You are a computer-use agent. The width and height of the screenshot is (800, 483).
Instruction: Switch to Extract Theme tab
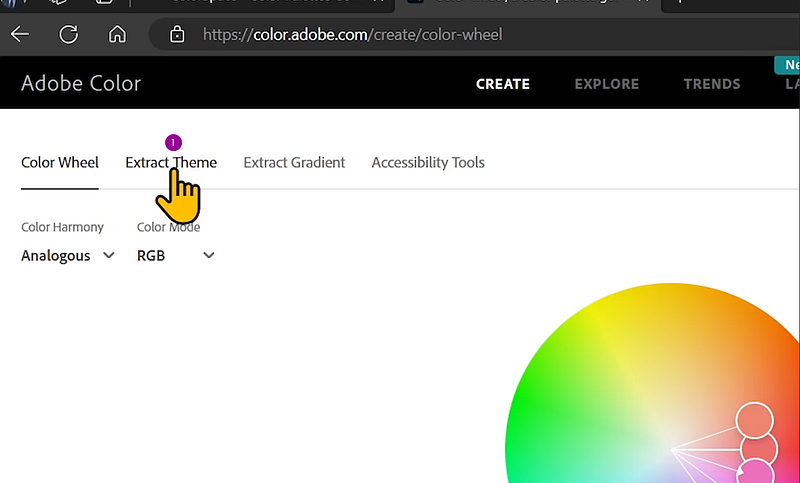[171, 163]
